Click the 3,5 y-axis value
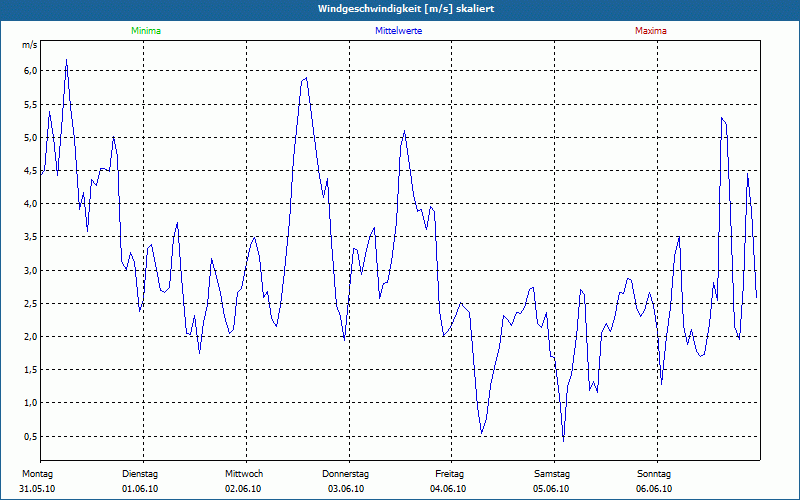 point(31,237)
